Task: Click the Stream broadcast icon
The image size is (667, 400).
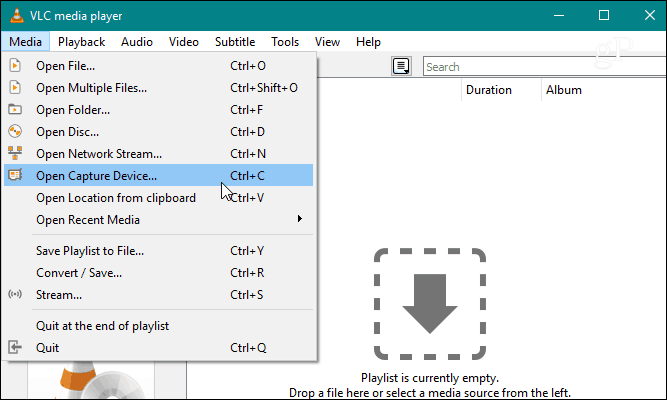Action: tap(15, 294)
